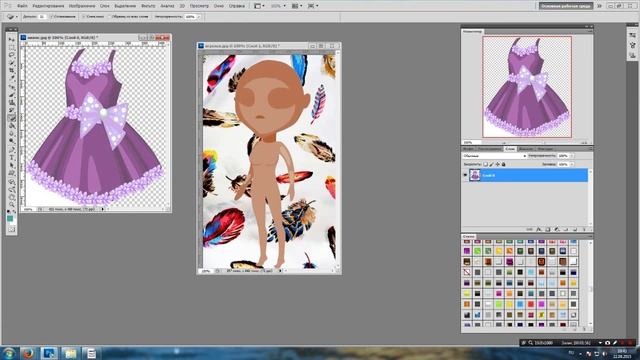Open the Редактирование menu
Screen dimensions: 640x360
click(x=48, y=6)
